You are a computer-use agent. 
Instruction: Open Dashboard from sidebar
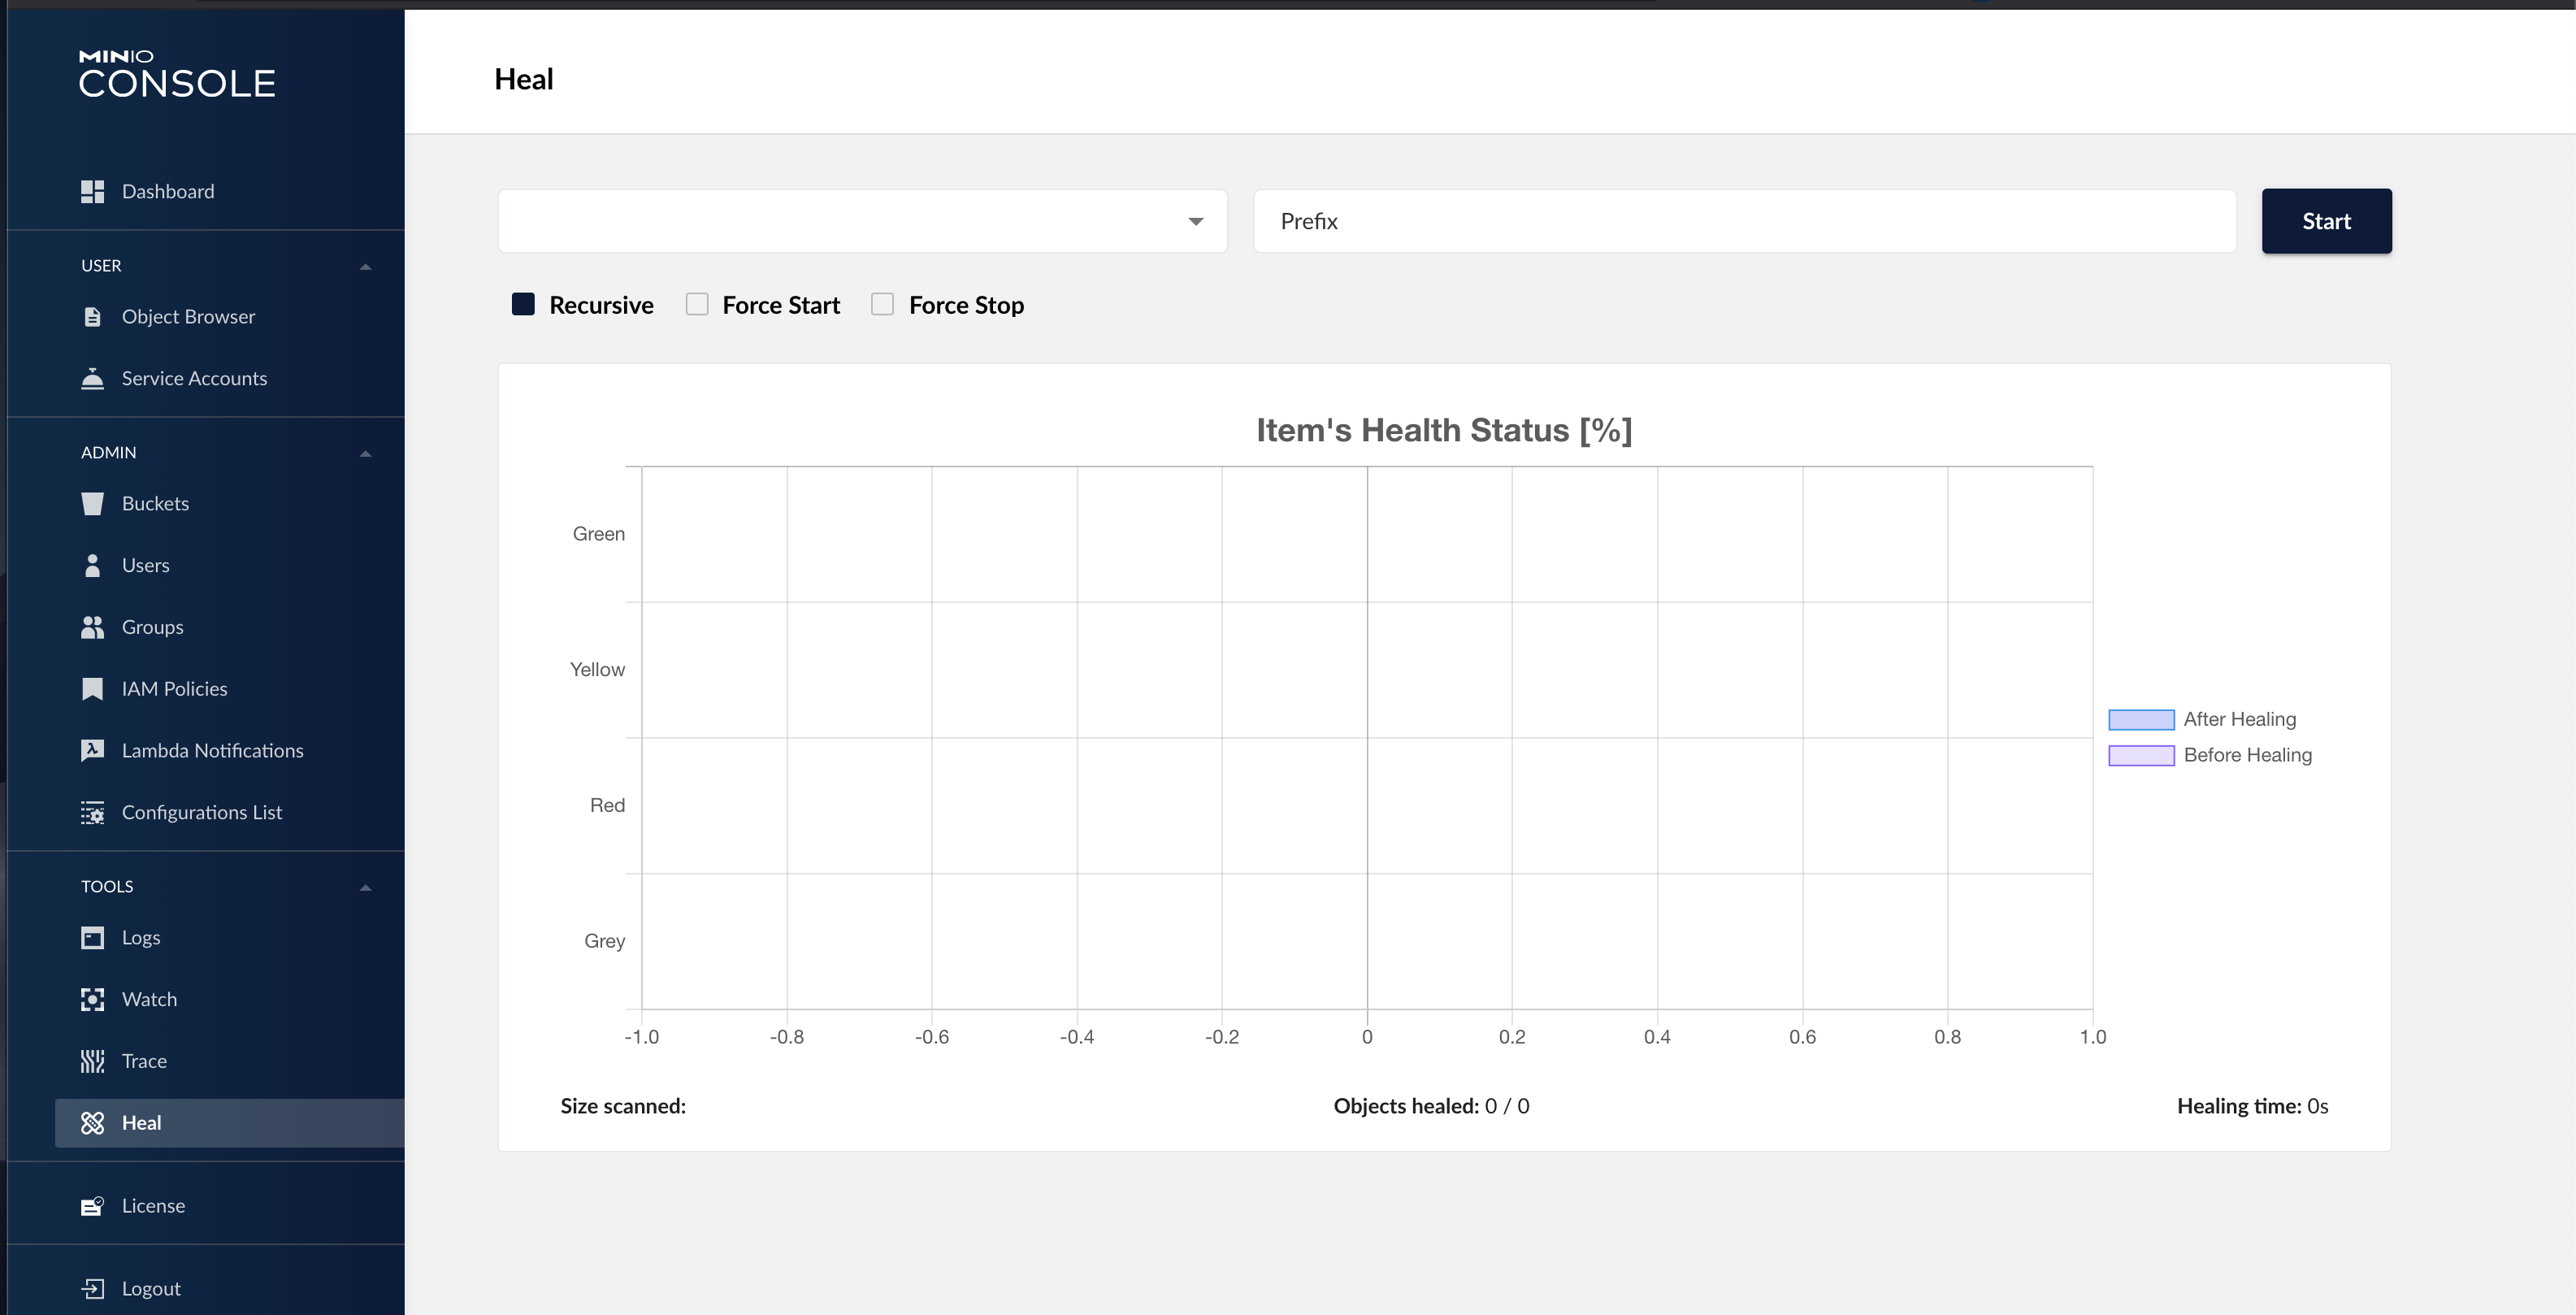point(168,191)
